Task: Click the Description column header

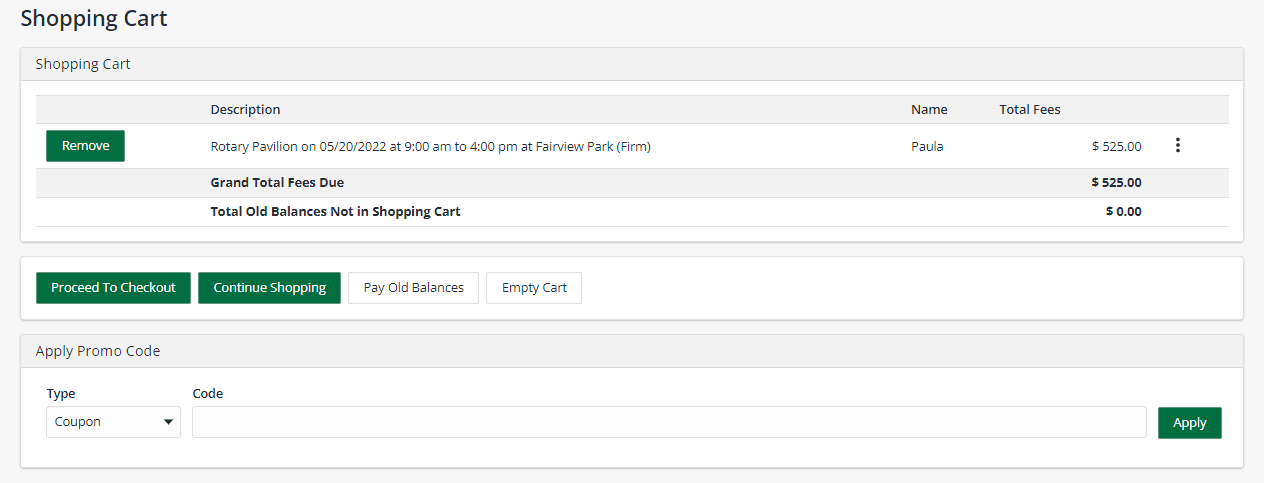Action: 245,109
